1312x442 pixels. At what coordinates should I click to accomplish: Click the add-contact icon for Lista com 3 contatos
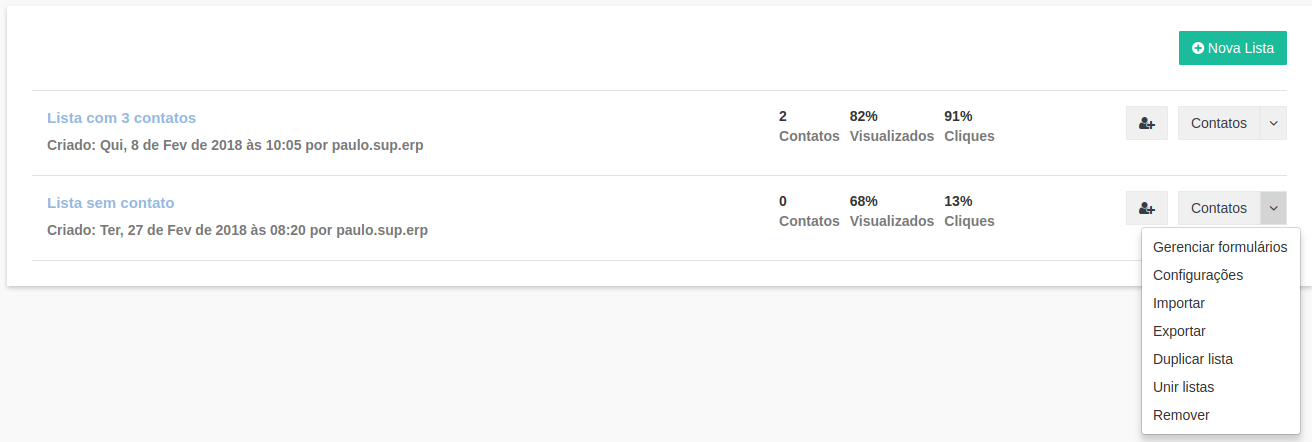point(1146,123)
